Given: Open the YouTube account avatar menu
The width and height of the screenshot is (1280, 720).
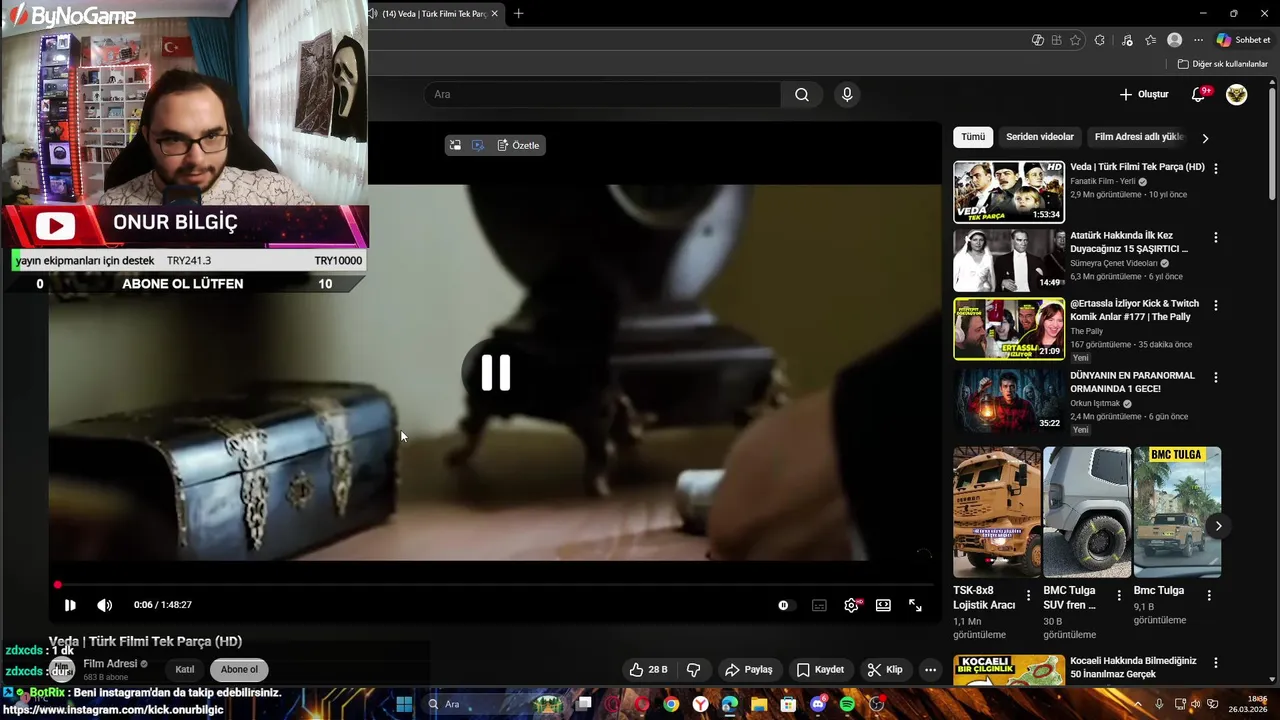Looking at the screenshot, I should pos(1237,94).
